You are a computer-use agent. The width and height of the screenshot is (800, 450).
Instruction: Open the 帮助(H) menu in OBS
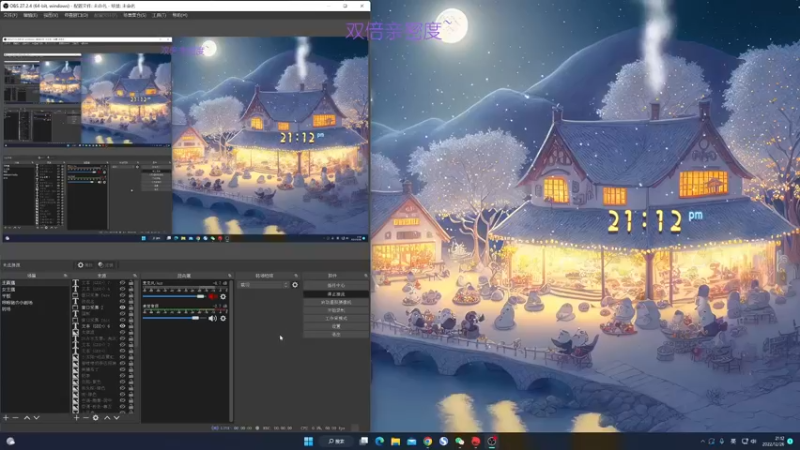pos(180,15)
